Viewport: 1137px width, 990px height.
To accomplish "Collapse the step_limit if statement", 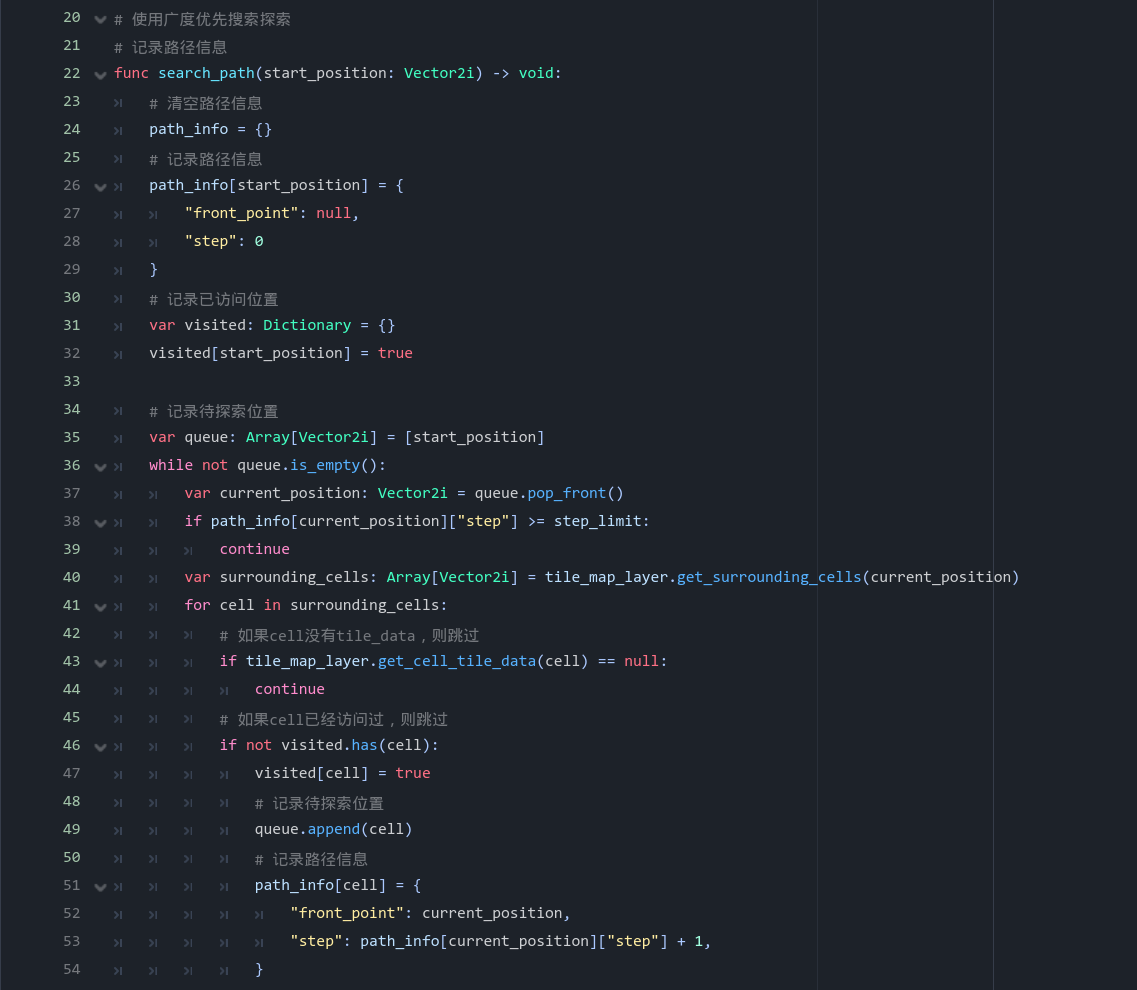I will click(x=100, y=523).
